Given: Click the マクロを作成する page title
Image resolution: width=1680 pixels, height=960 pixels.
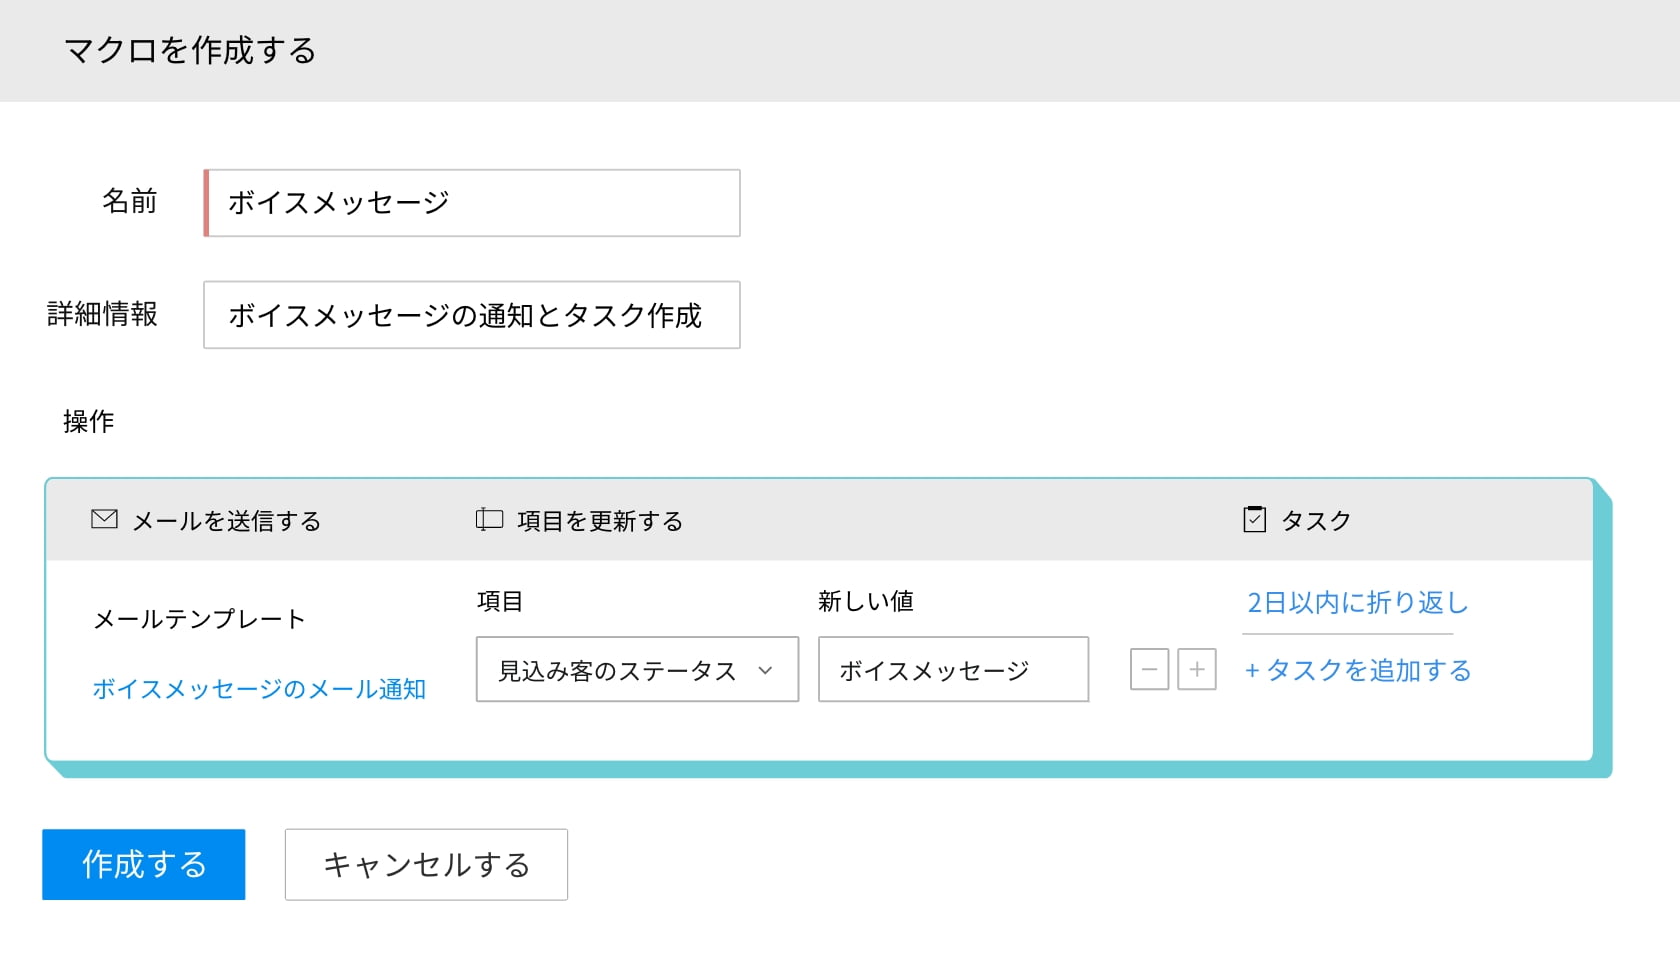Looking at the screenshot, I should (x=190, y=50).
